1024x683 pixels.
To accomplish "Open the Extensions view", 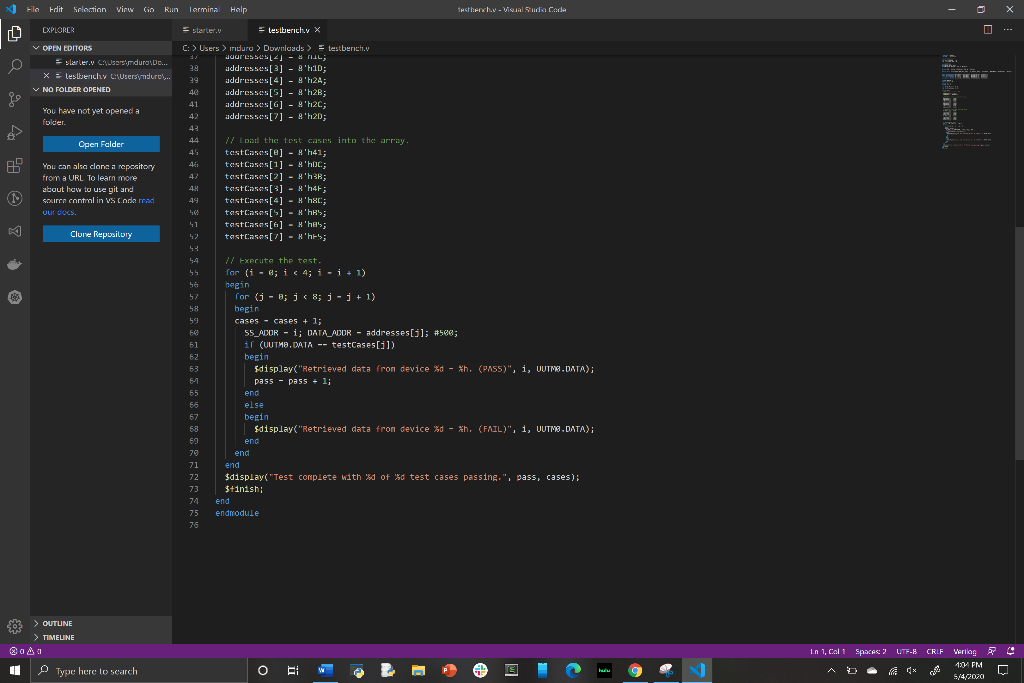I will [14, 165].
